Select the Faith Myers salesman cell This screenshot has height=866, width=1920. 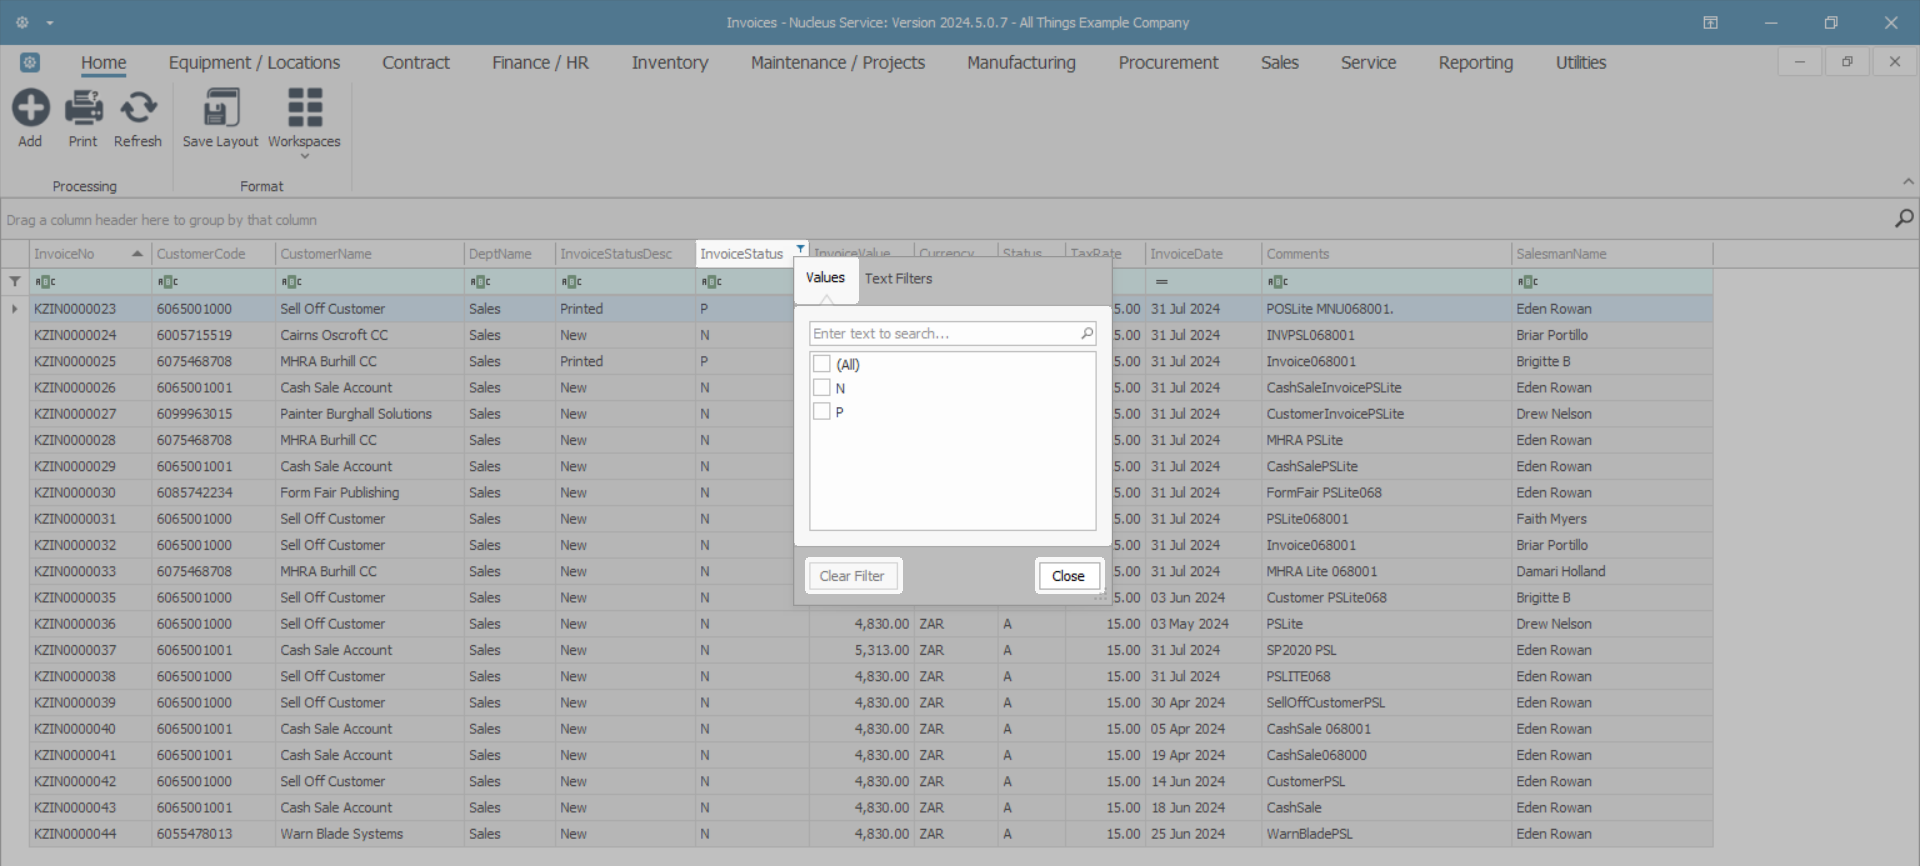coord(1612,519)
